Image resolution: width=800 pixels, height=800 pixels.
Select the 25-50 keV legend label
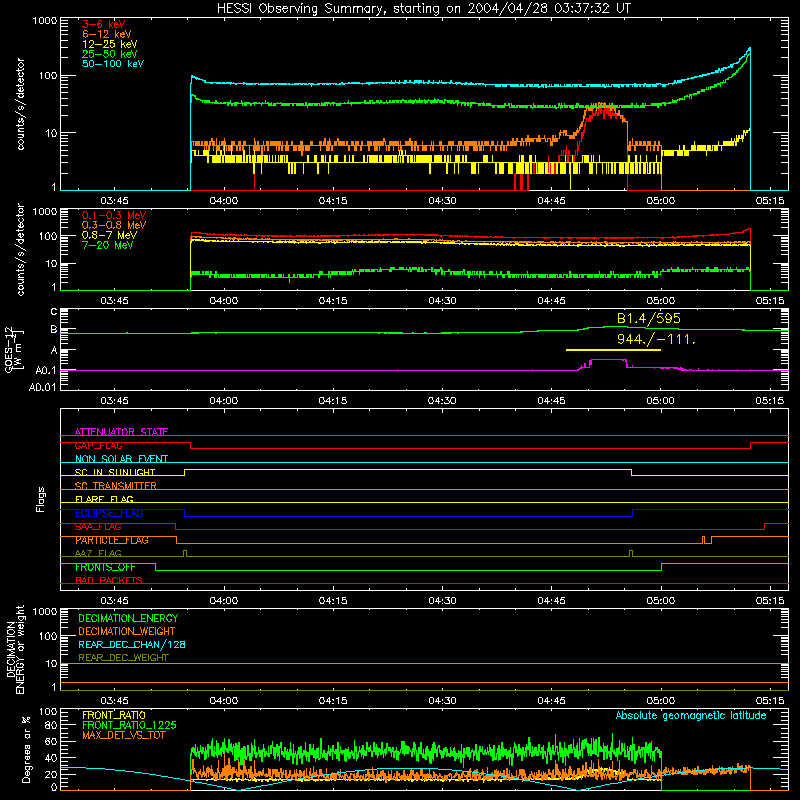point(109,54)
